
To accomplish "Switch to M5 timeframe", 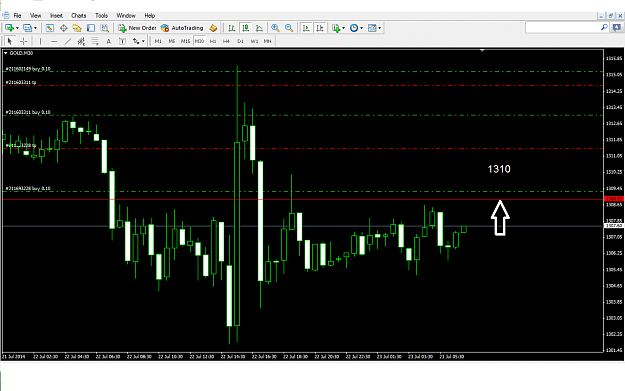I will [x=172, y=41].
